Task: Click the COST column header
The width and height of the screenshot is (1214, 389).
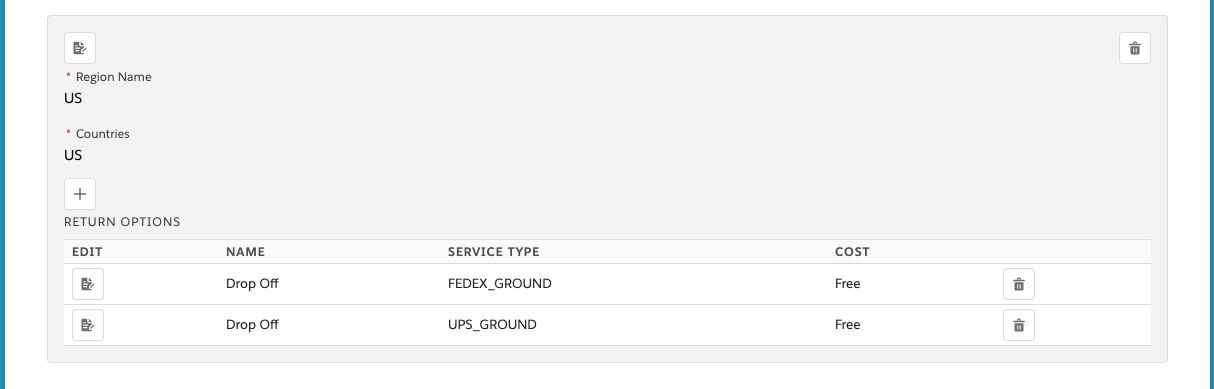Action: point(852,252)
